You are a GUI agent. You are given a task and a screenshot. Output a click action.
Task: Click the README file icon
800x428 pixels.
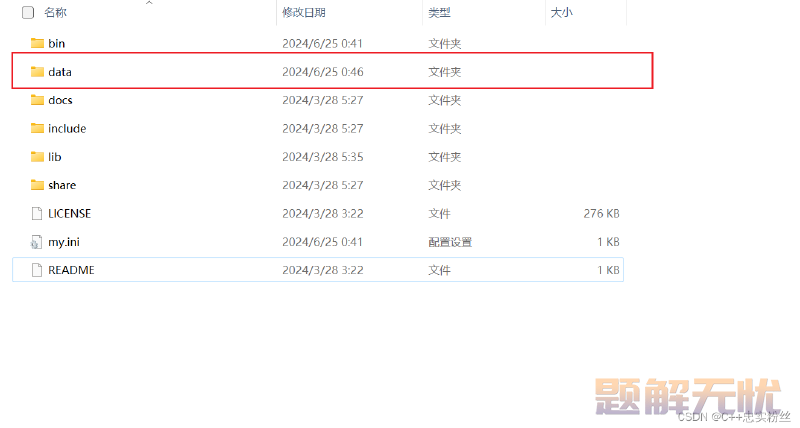[x=37, y=270]
